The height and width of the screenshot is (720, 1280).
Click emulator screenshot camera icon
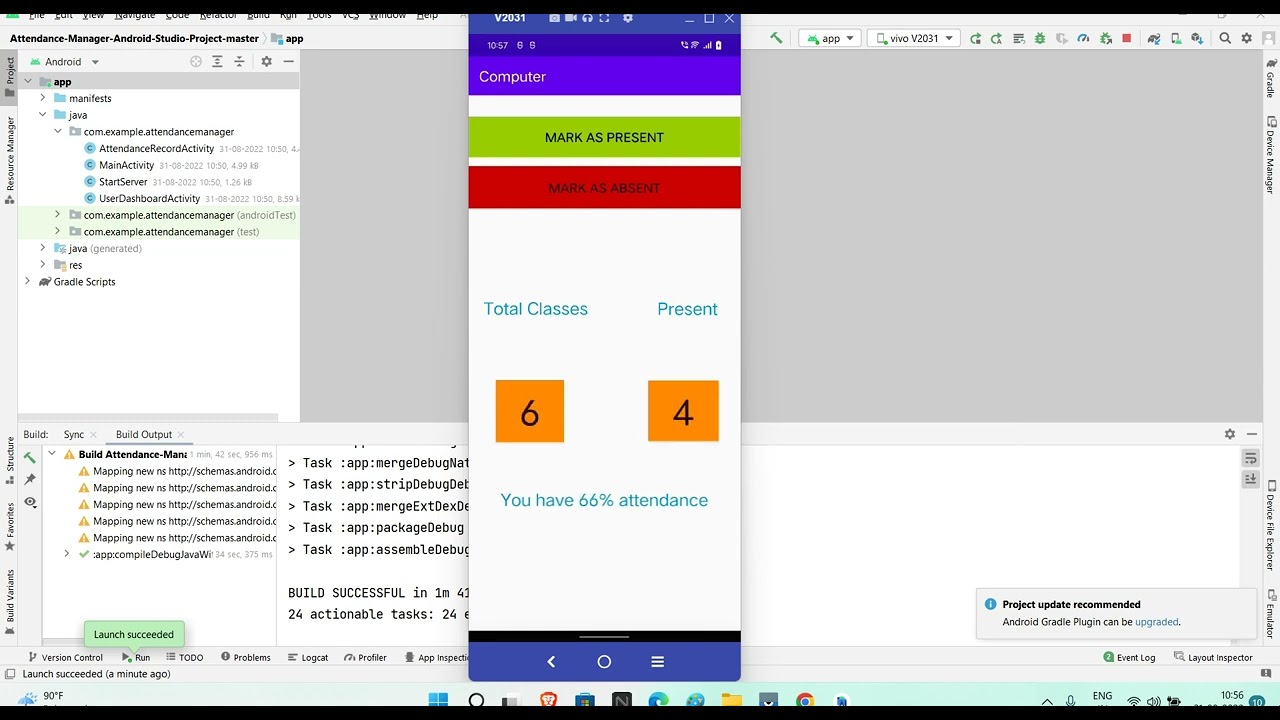[554, 18]
